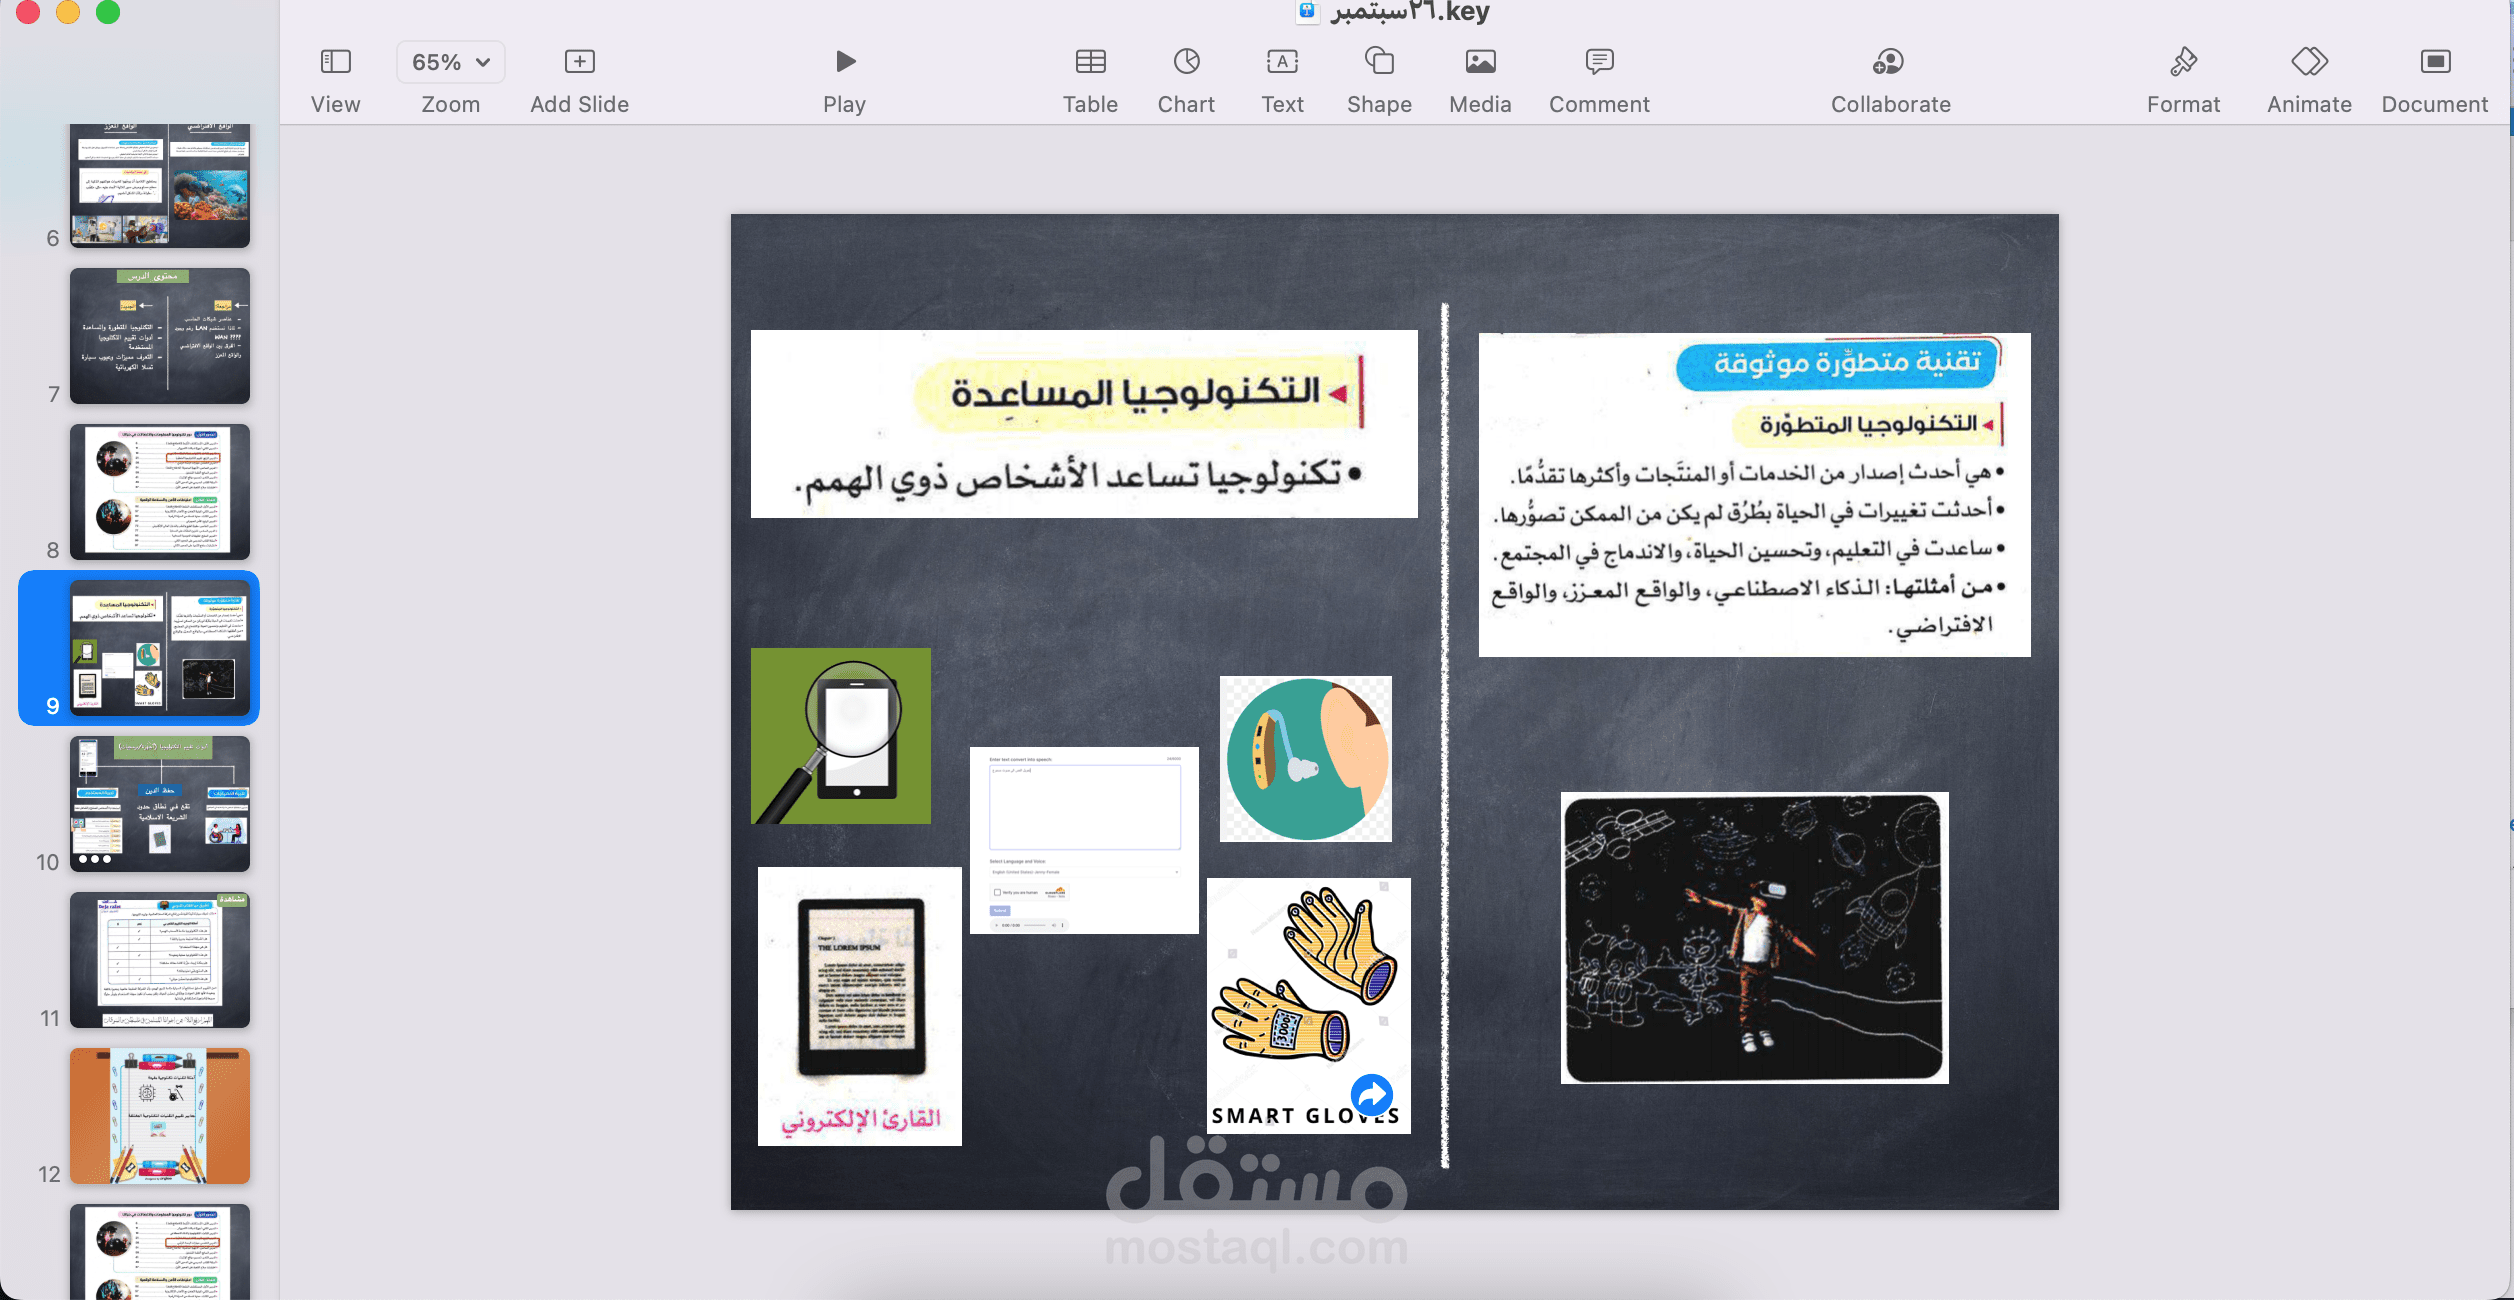The image size is (2514, 1300).
Task: Toggle the Document sidebar
Action: (2434, 62)
